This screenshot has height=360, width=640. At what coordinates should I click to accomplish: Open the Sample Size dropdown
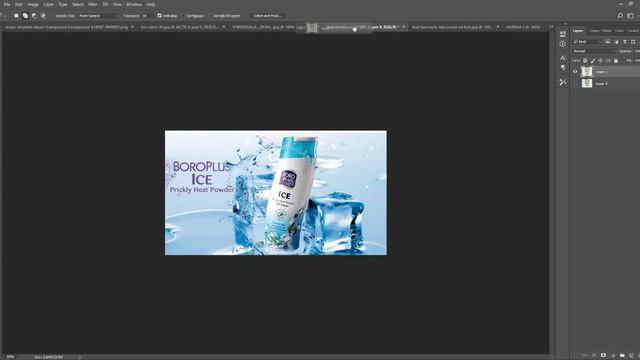point(98,16)
